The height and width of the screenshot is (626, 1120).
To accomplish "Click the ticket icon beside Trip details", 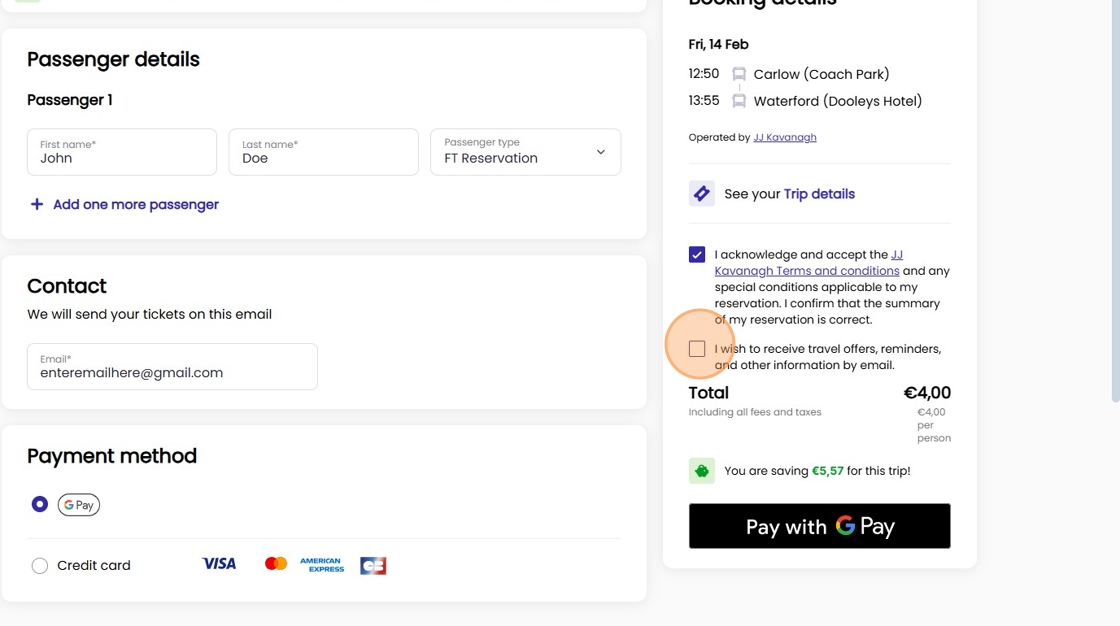I will pos(701,194).
